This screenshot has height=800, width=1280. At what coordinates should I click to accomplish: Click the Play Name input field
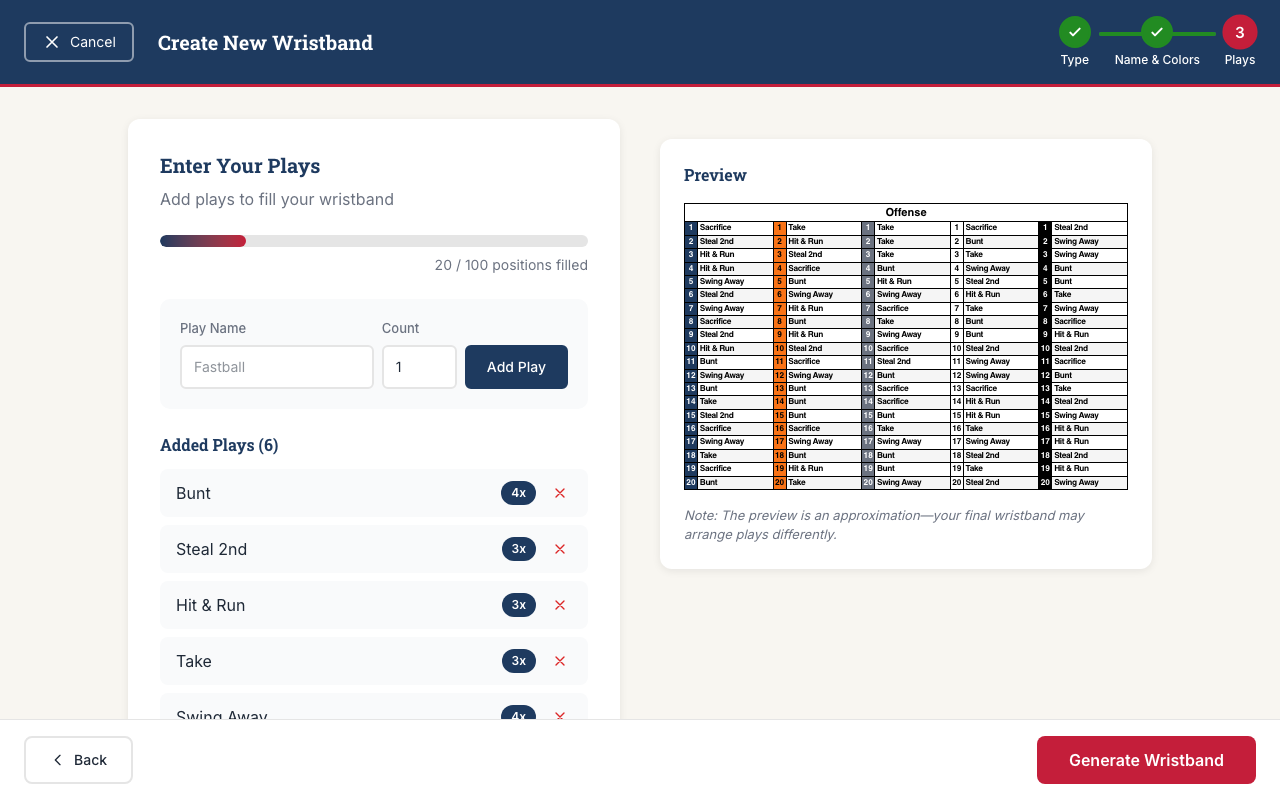(x=277, y=367)
